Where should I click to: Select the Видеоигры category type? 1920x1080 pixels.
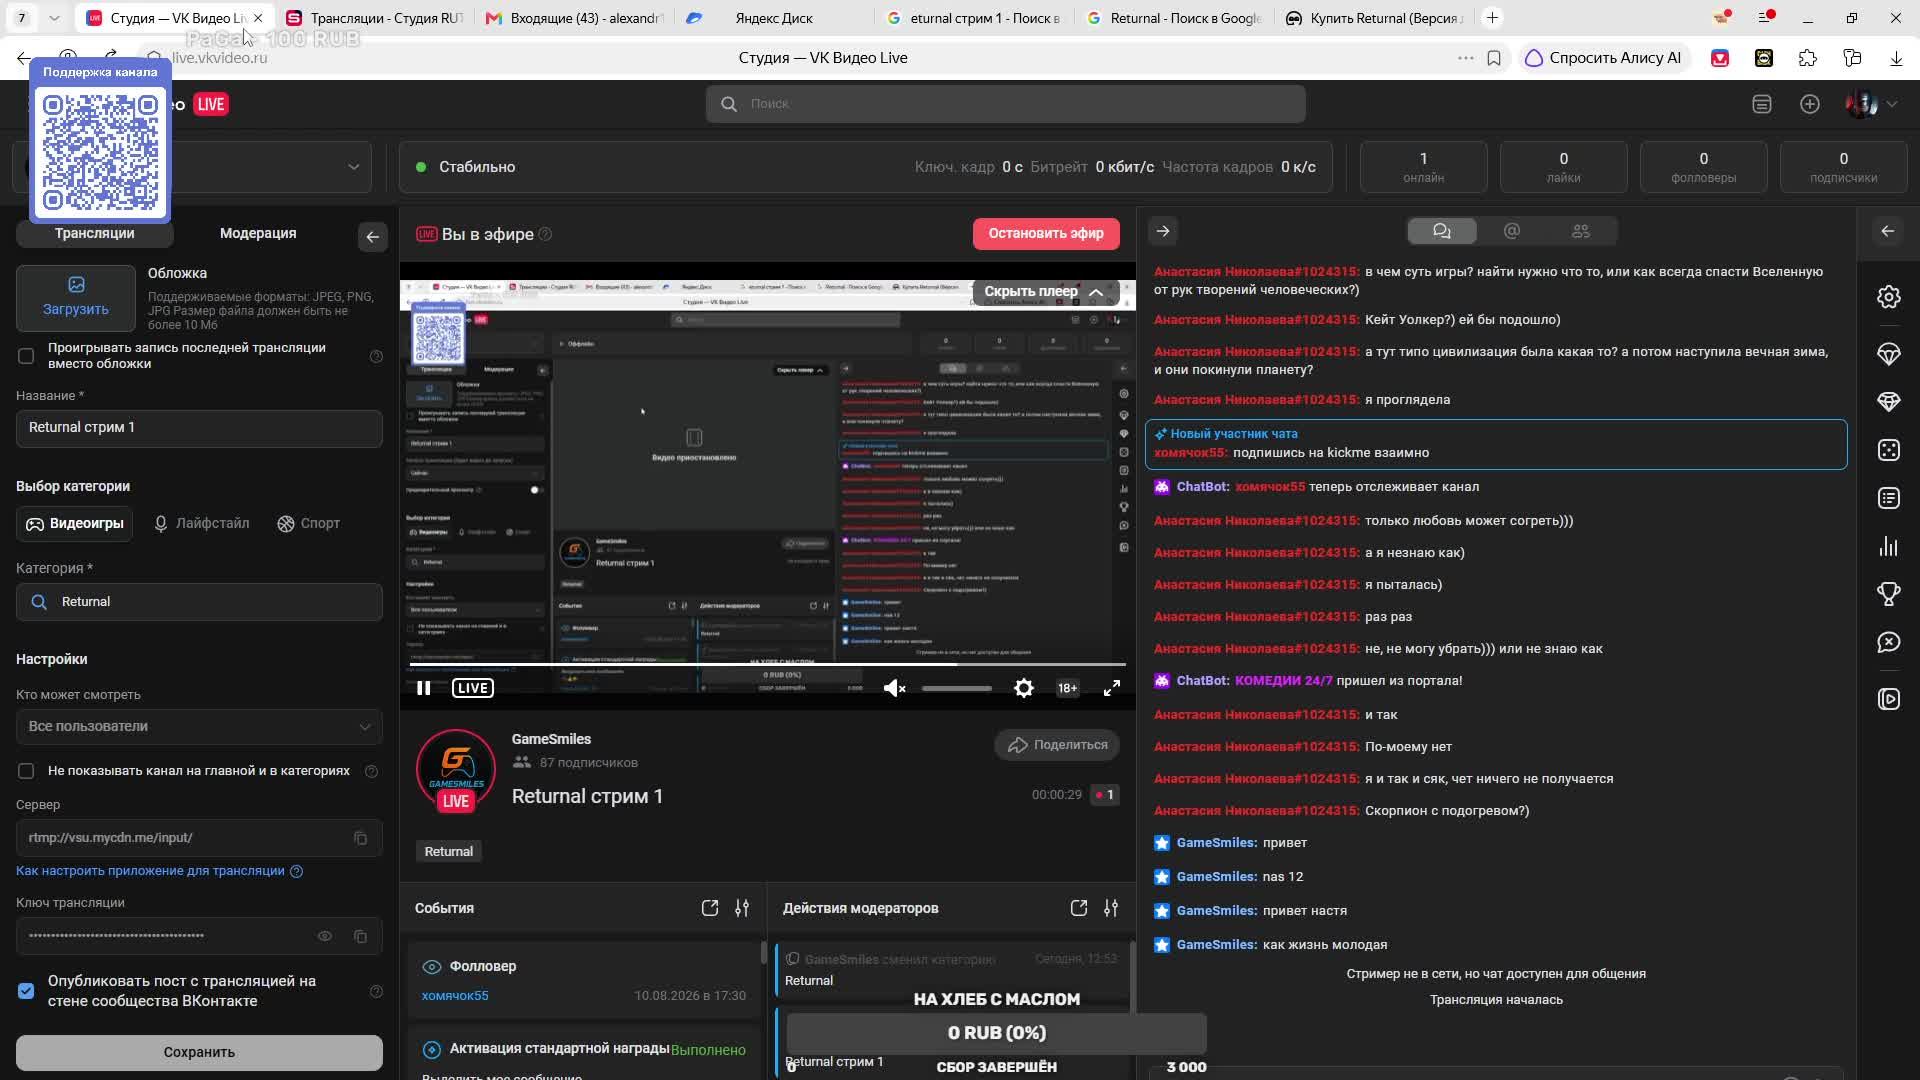coord(75,523)
